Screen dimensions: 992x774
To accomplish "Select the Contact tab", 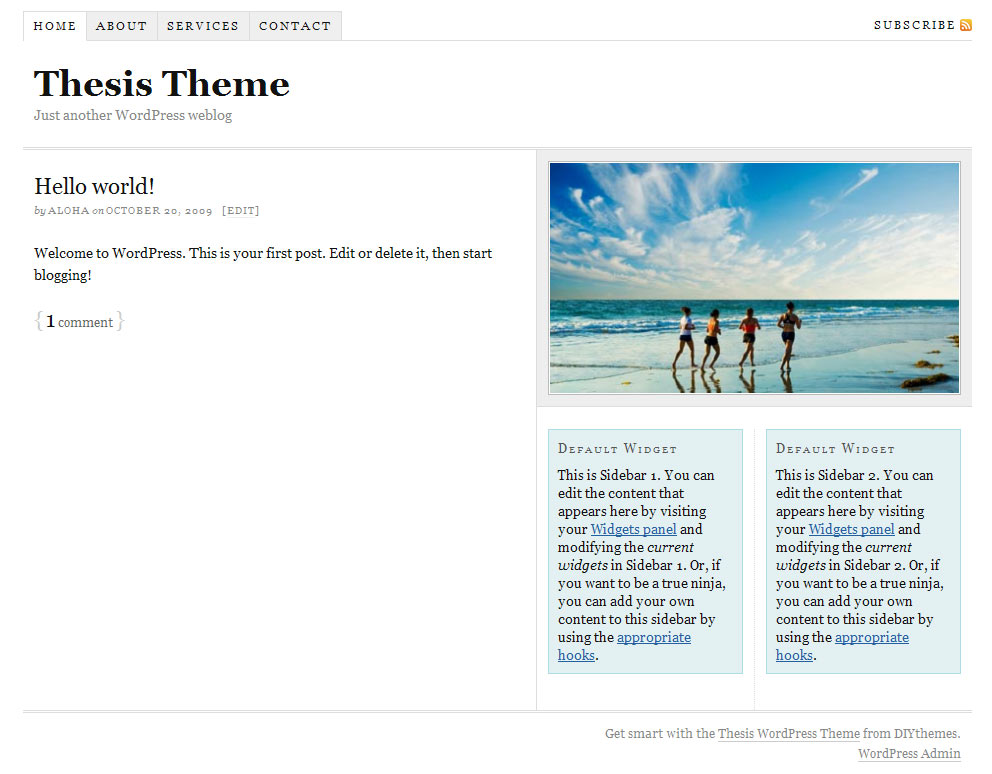I will click(295, 26).
